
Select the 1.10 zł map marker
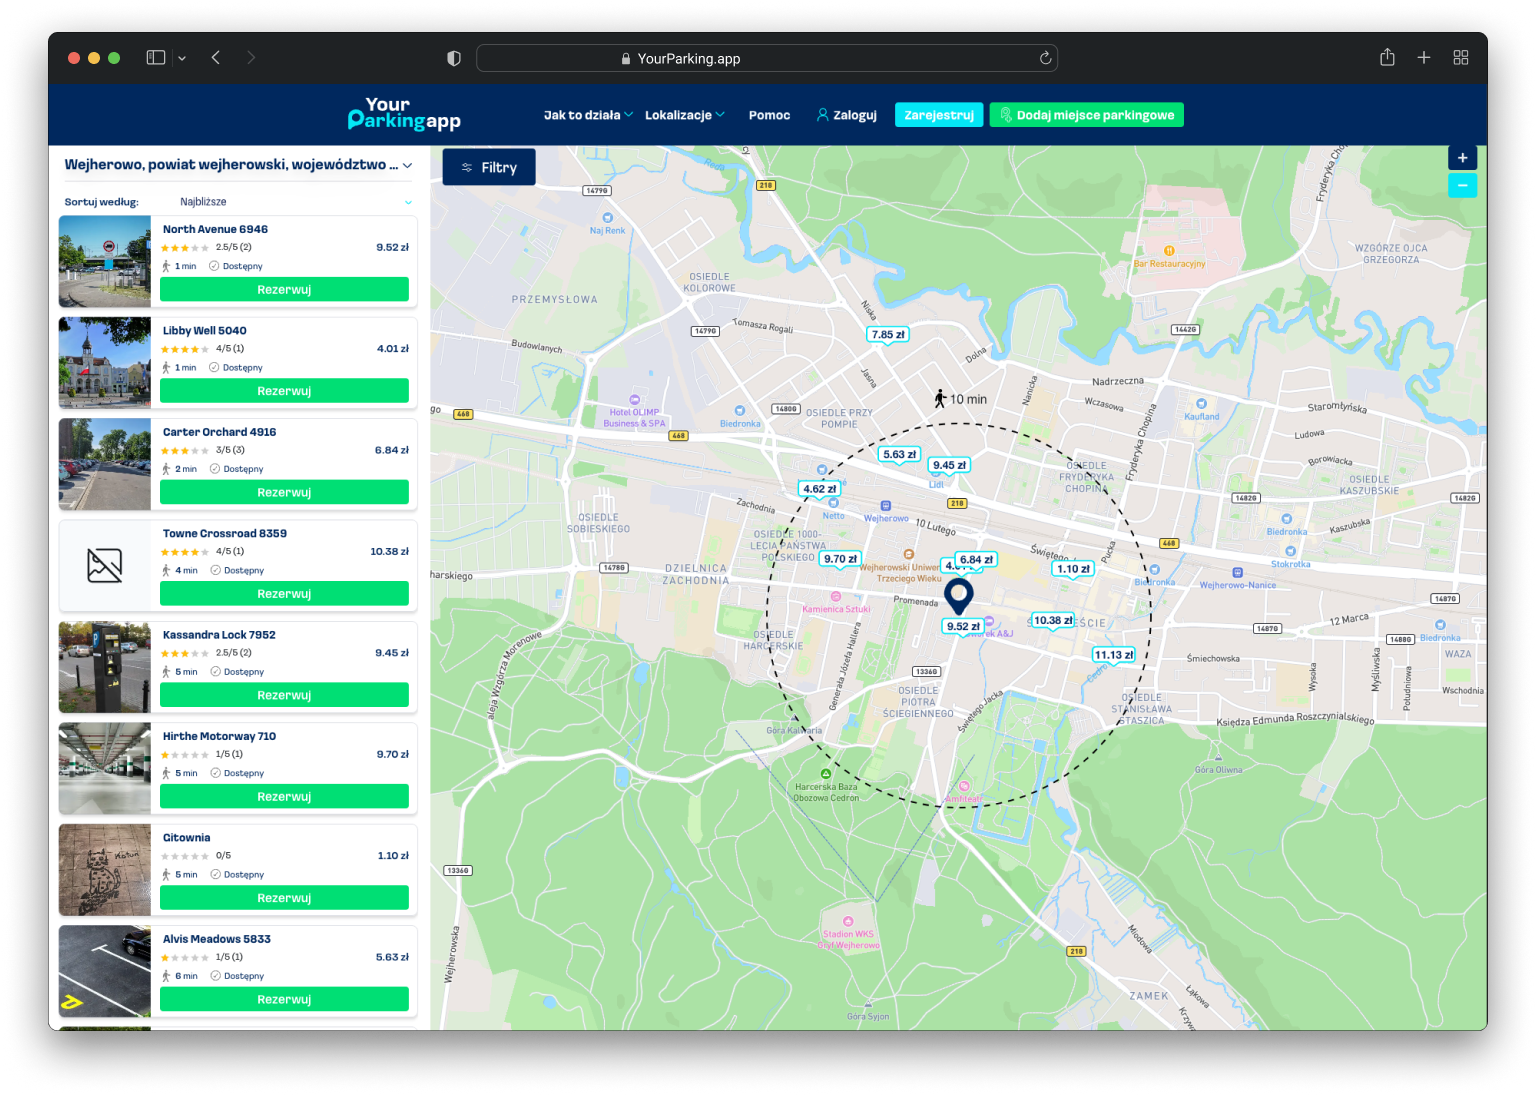[x=1073, y=569]
